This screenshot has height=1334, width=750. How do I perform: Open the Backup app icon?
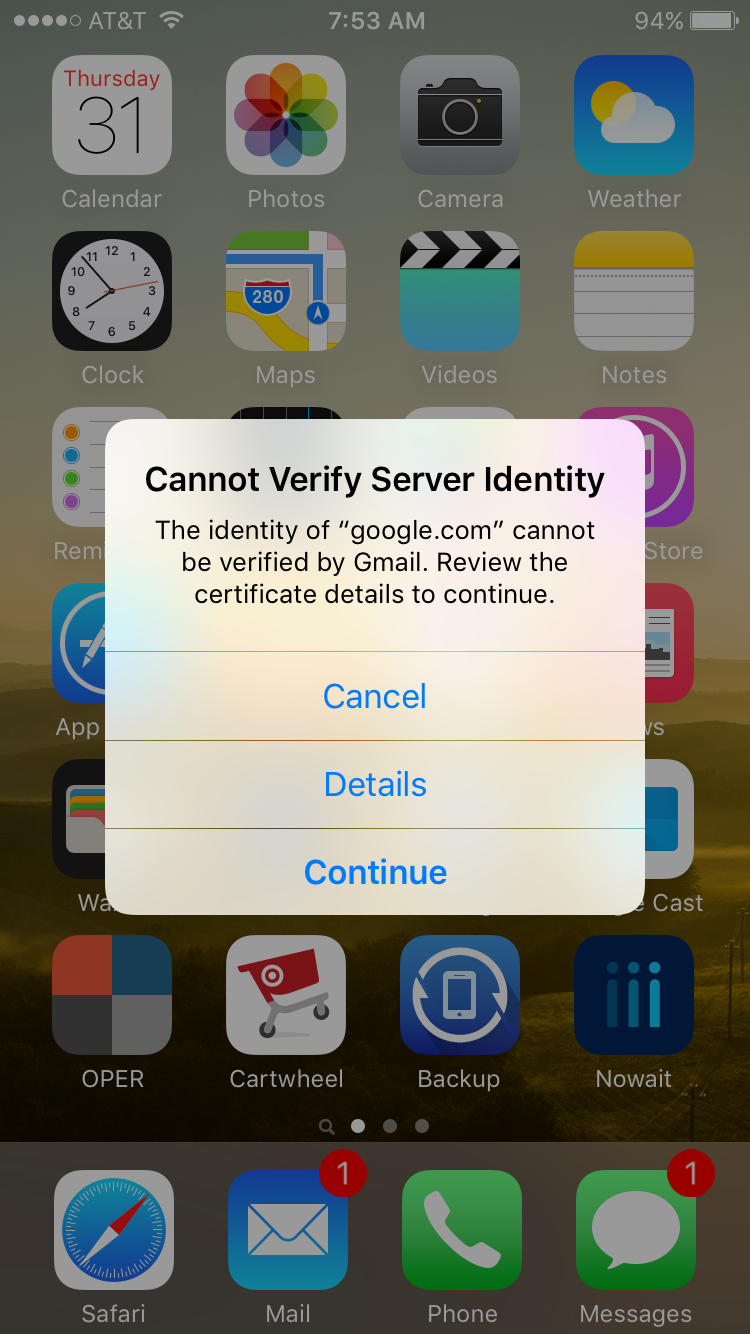point(460,995)
